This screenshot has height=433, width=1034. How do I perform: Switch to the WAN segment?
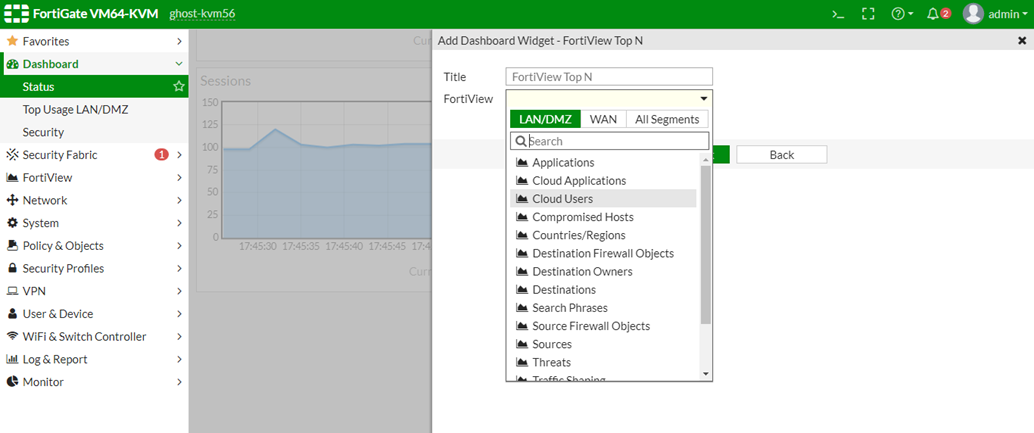tap(603, 119)
